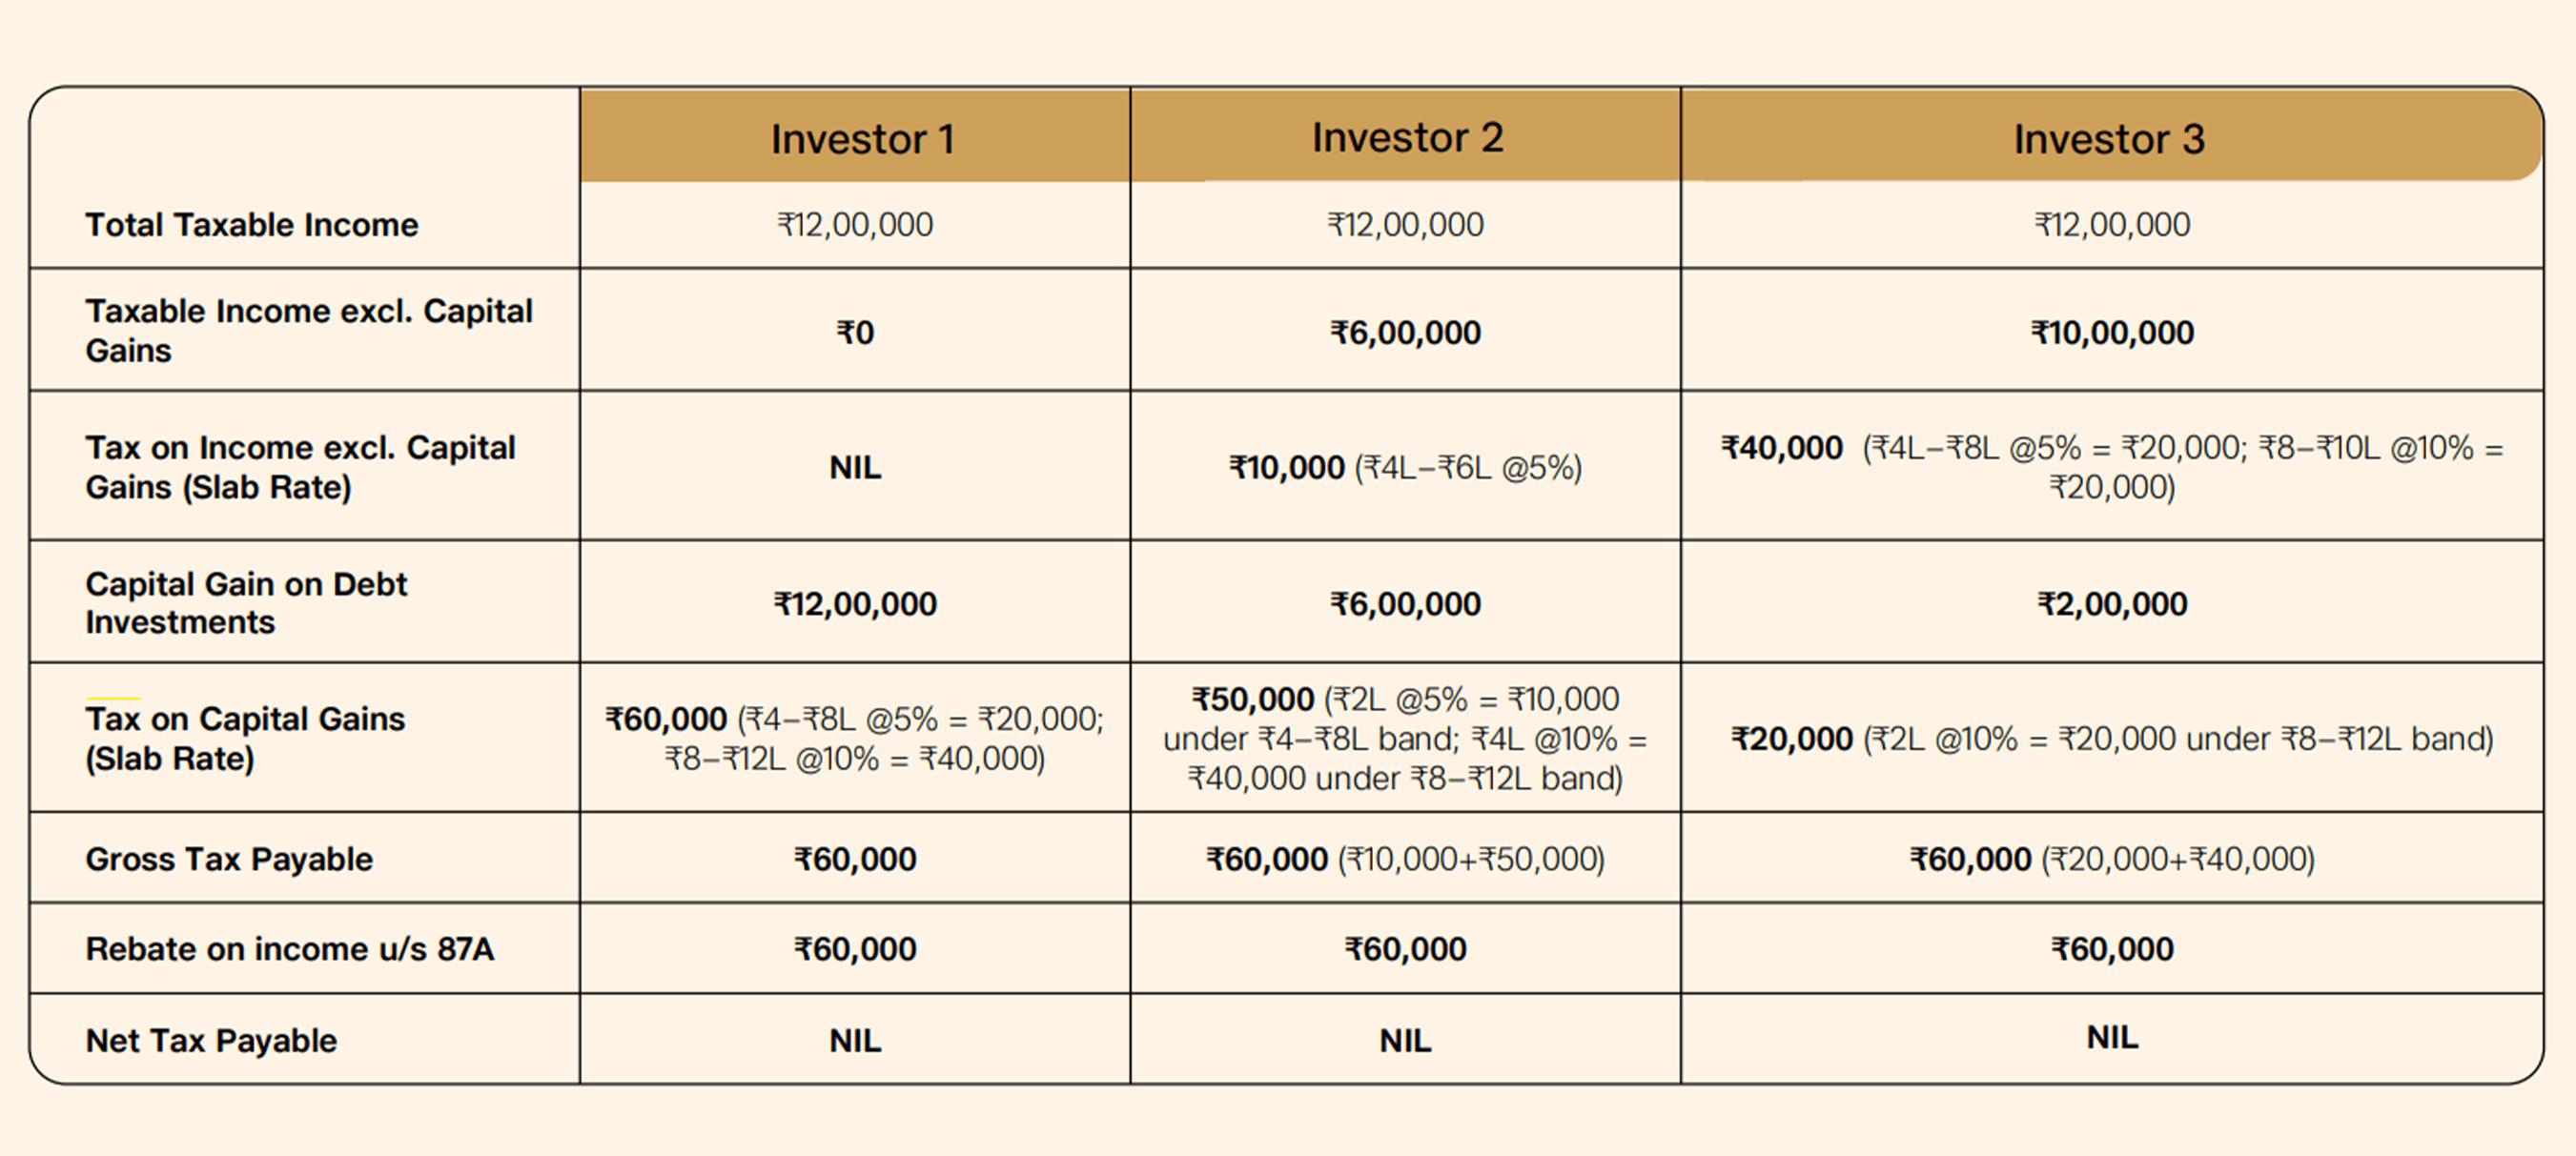Select the Net Tax Payable row label
Screen dimensions: 2576x1156
tap(211, 1040)
